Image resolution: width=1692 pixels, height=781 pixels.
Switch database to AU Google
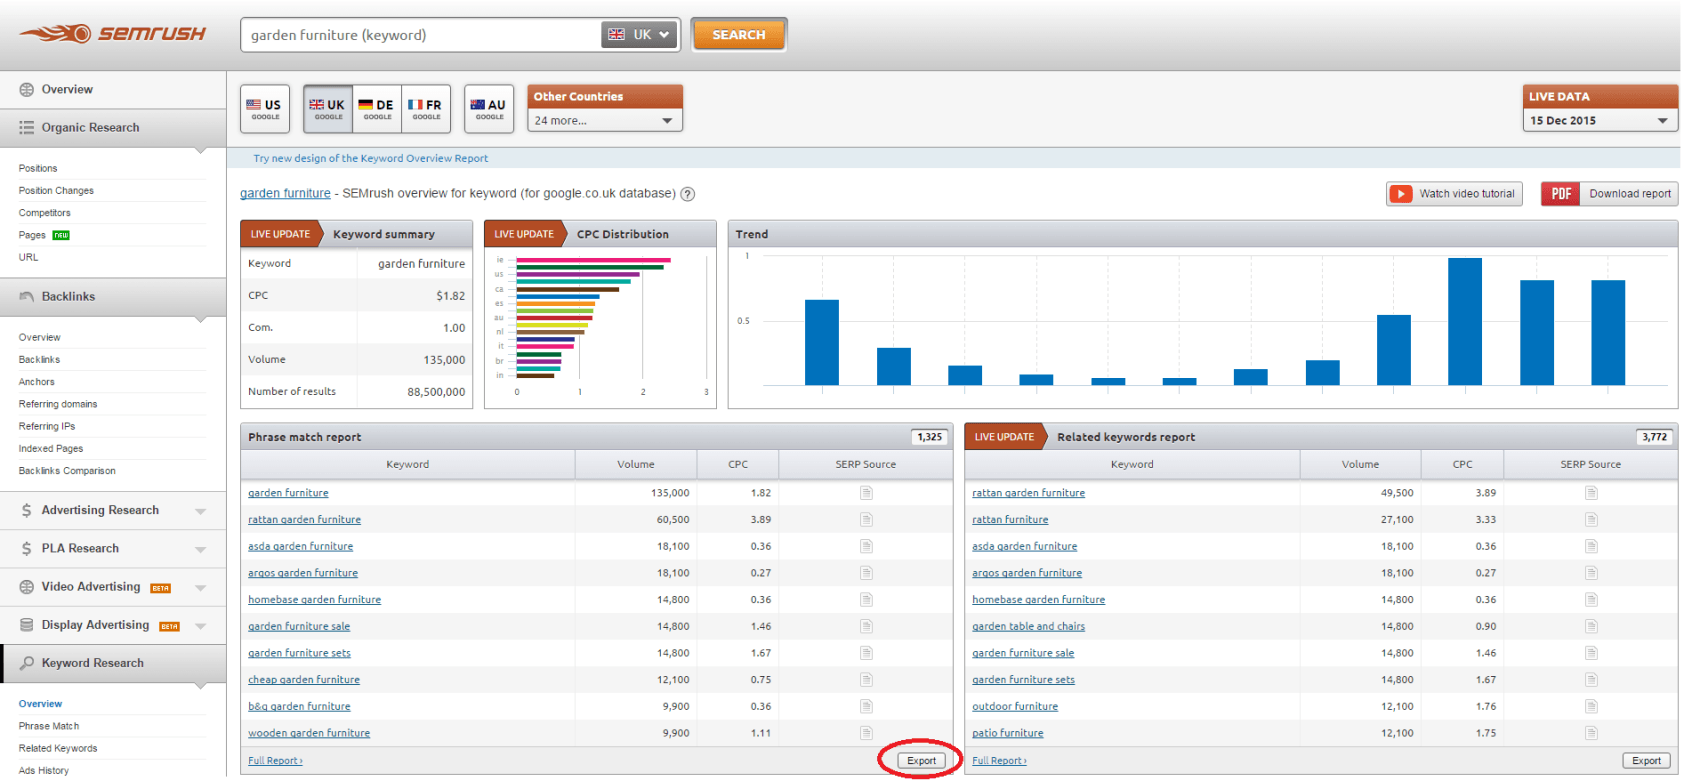(489, 109)
